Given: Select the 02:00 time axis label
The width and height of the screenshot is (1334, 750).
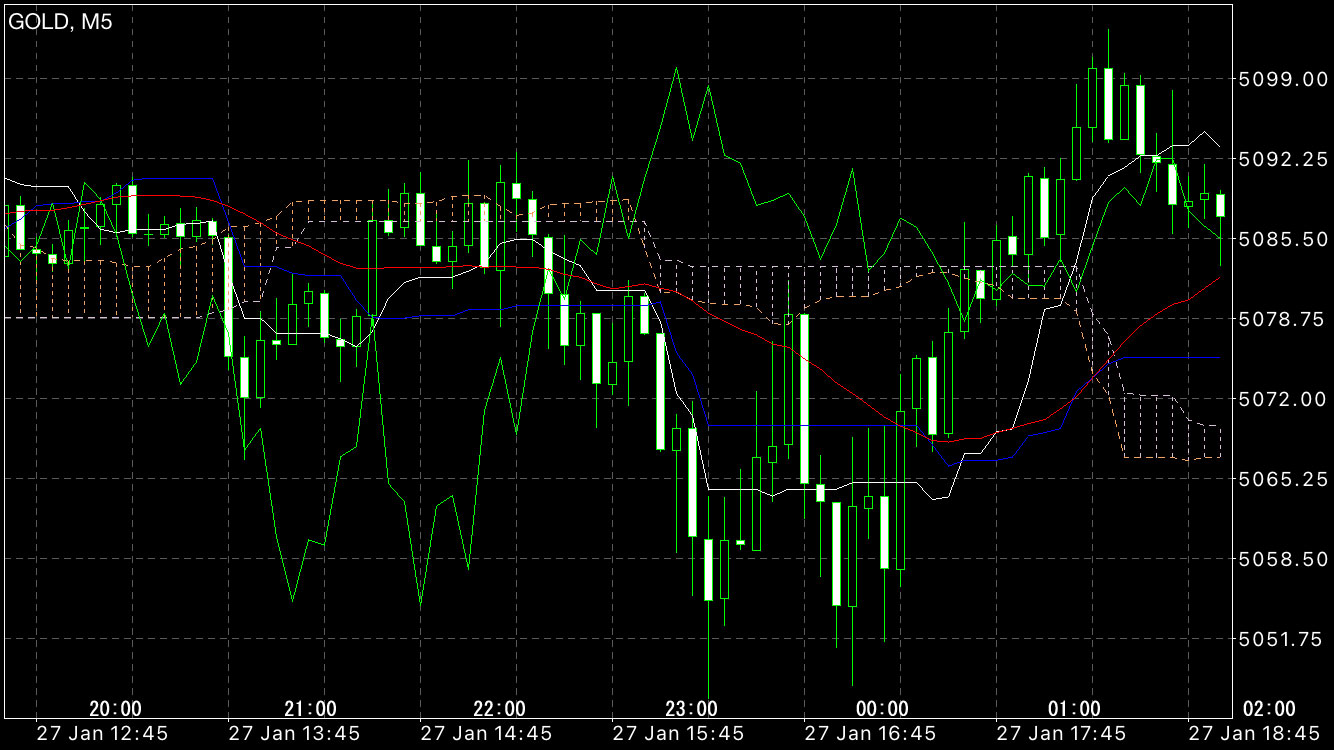Looking at the screenshot, I should click(1267, 709).
